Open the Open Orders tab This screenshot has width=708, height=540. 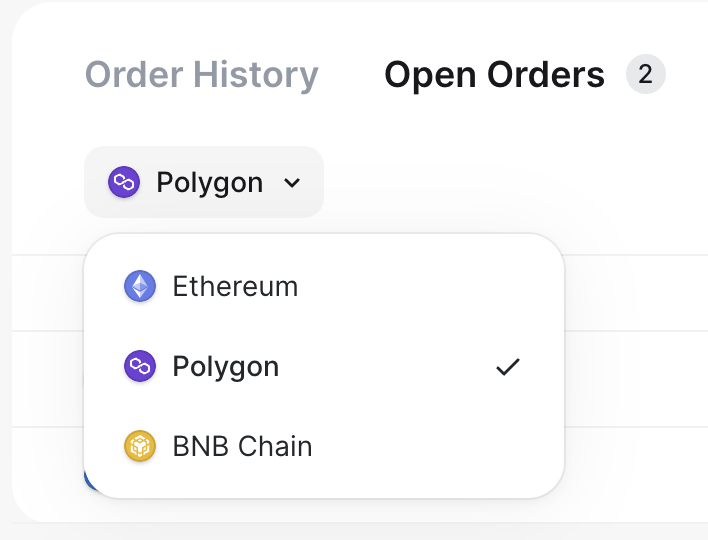tap(494, 75)
